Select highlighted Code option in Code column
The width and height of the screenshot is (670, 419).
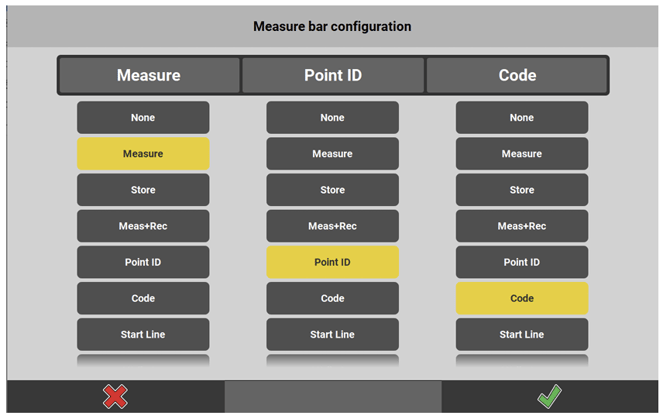522,298
